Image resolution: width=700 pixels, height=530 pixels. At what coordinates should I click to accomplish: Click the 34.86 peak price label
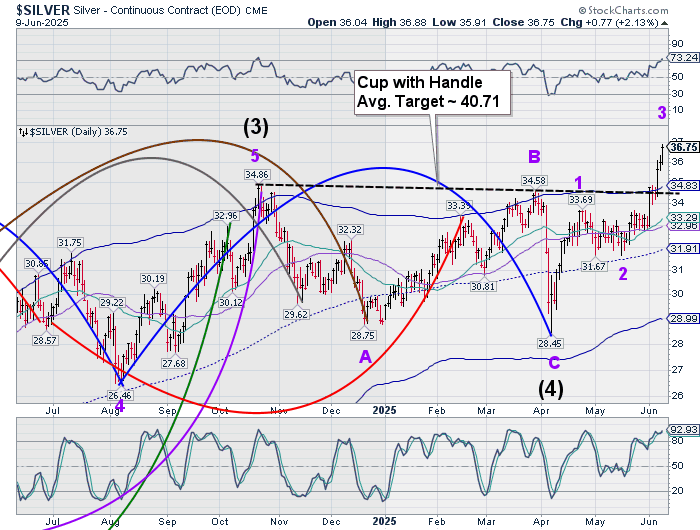(257, 174)
